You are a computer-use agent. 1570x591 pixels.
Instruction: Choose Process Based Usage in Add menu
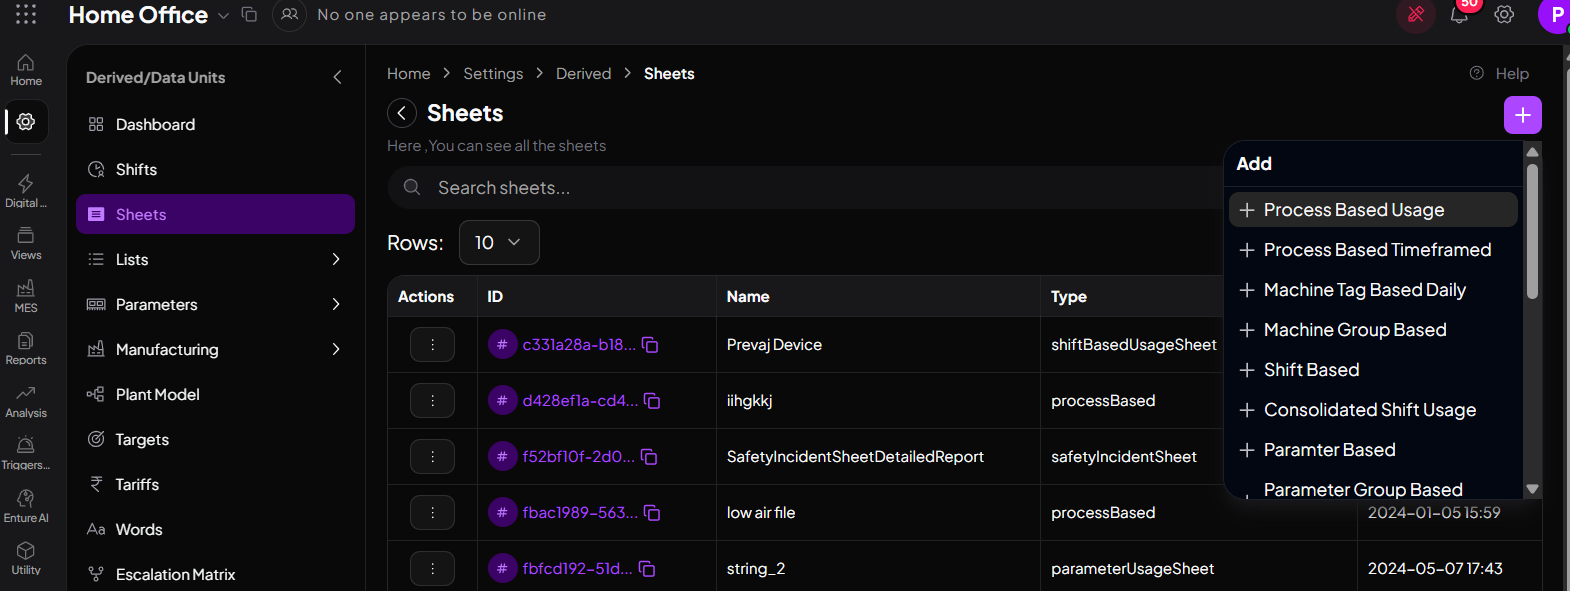click(x=1373, y=210)
